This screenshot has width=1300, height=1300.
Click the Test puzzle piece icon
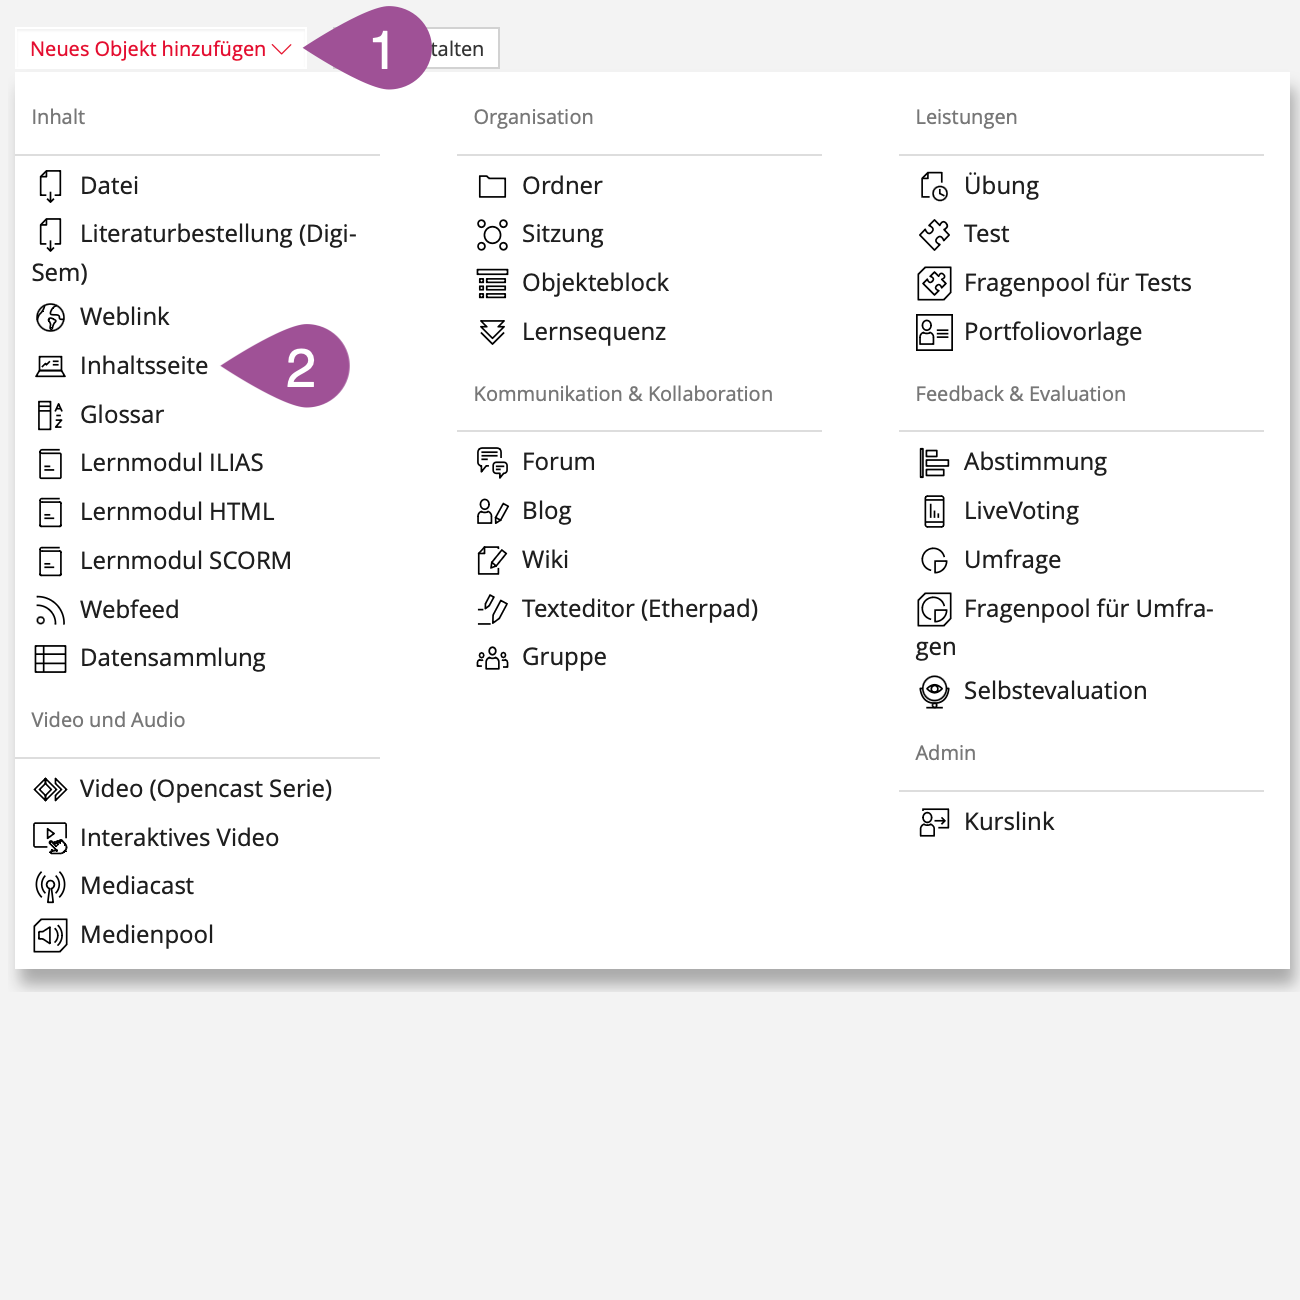934,235
